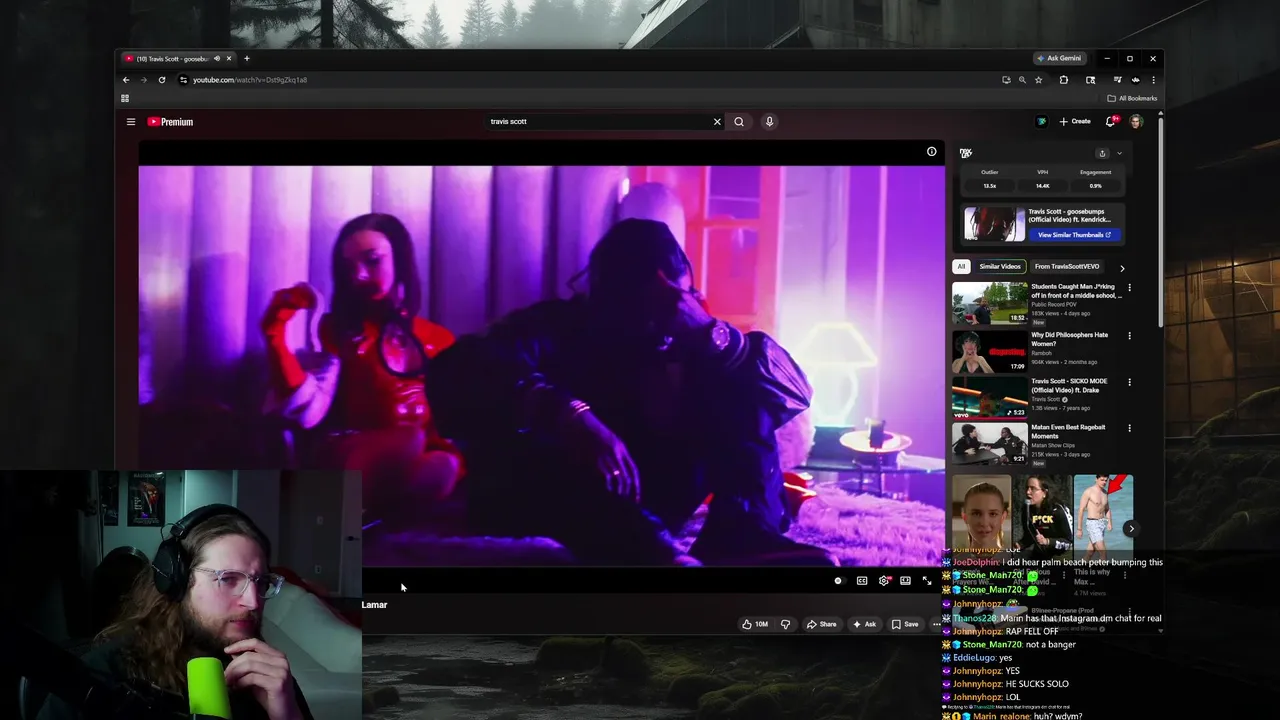Open options for Why Did Philosophers video
Image resolution: width=1280 pixels, height=720 pixels.
tap(1130, 336)
